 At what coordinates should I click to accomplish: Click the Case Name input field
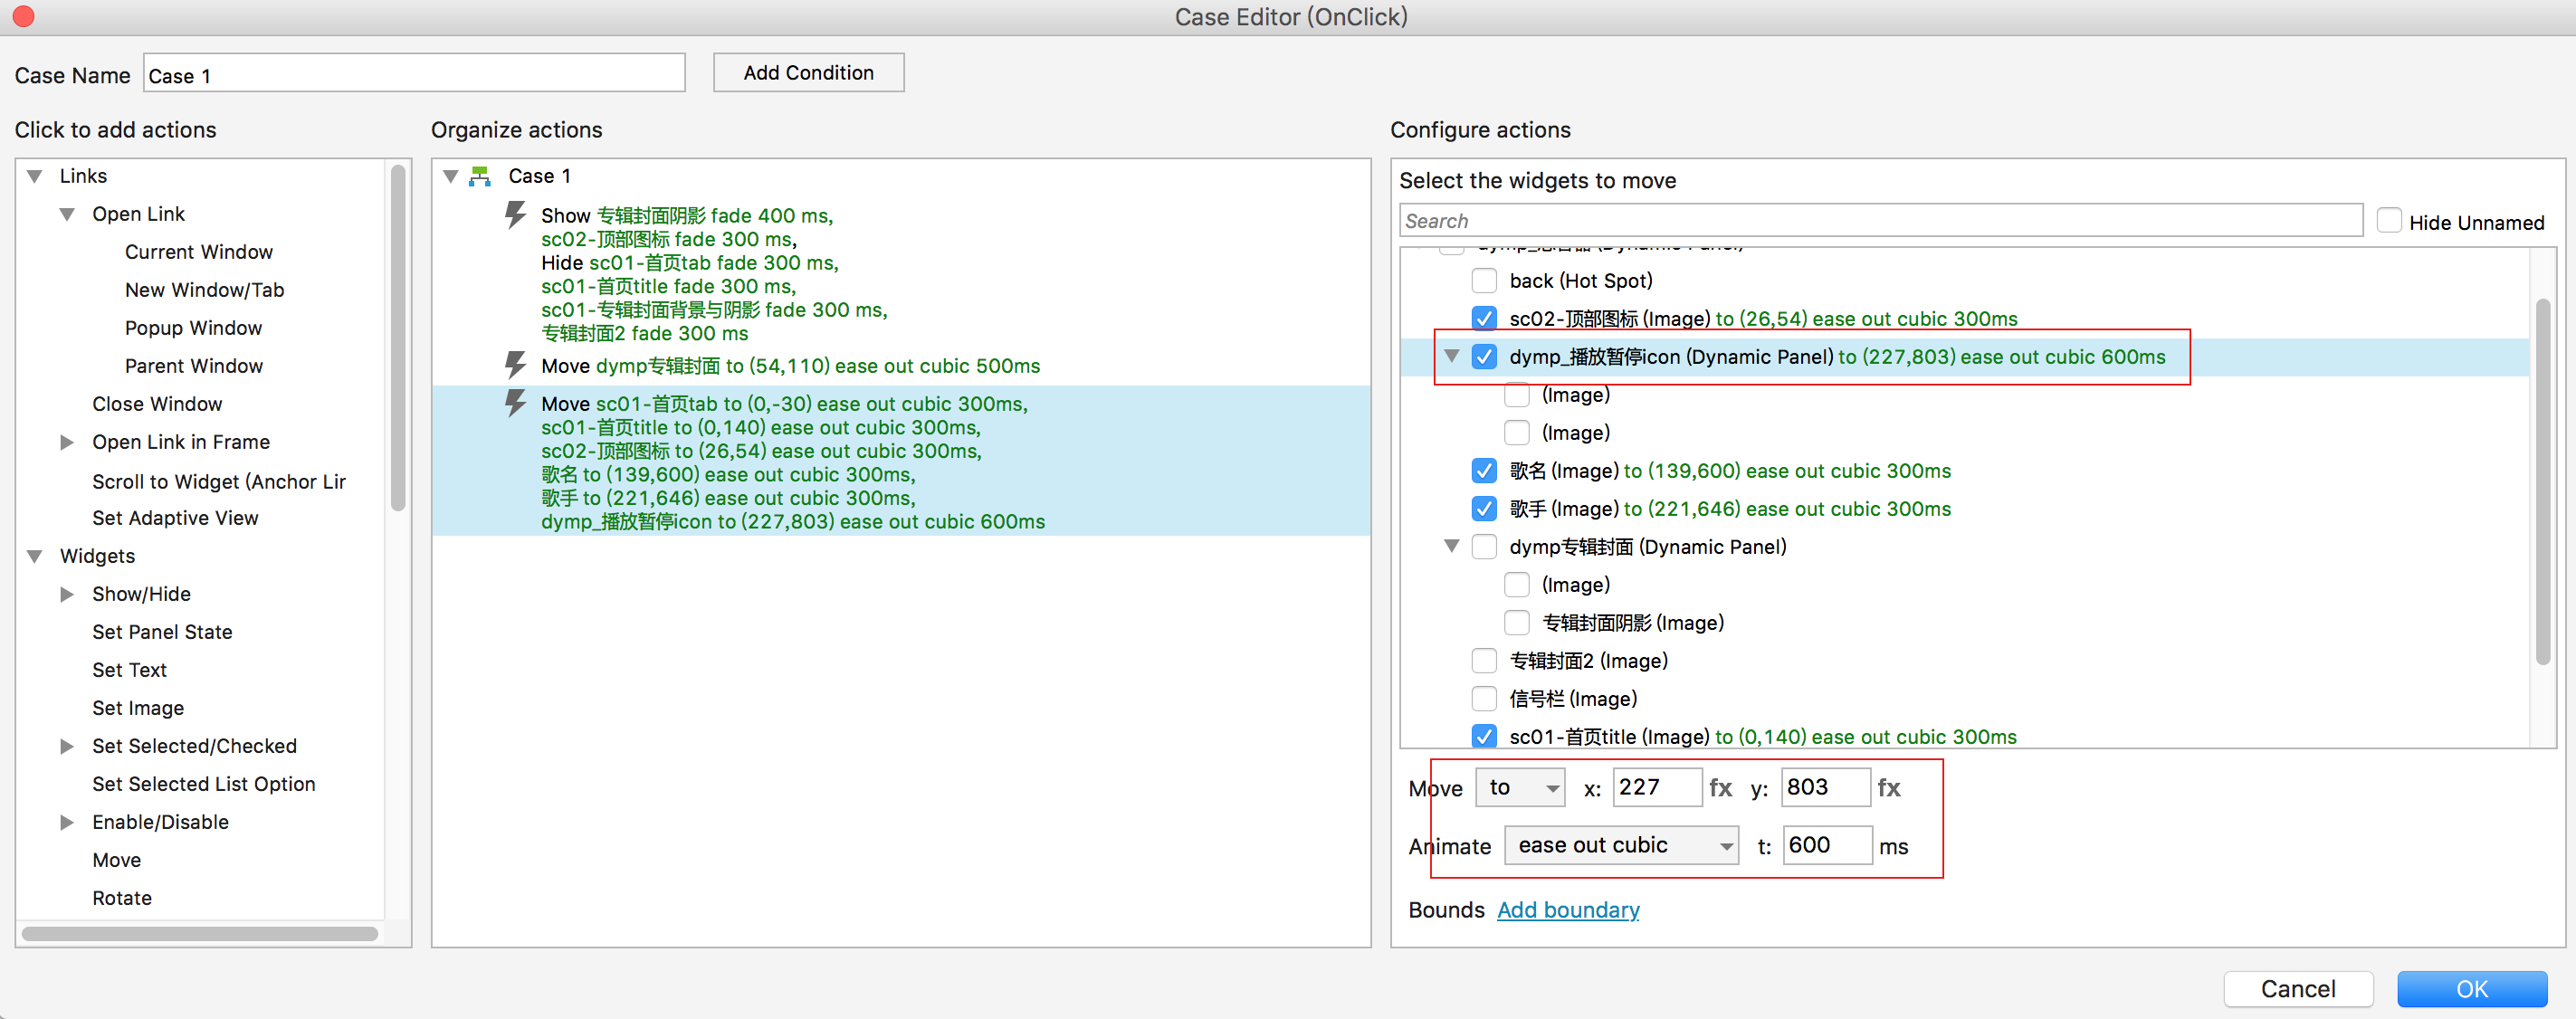pos(414,74)
